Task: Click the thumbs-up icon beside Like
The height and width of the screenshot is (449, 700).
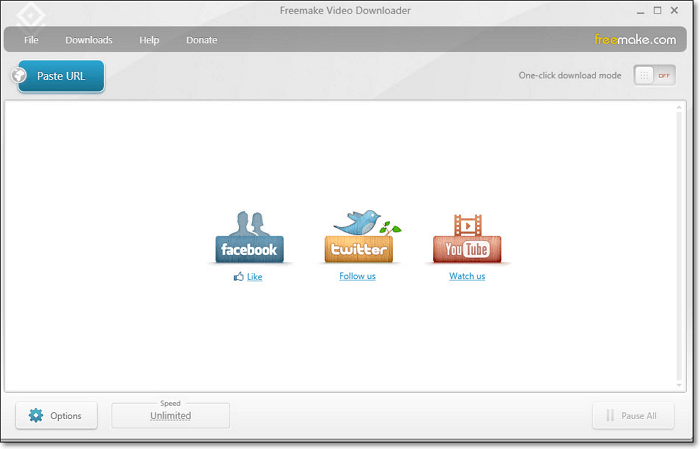Action: pos(238,277)
